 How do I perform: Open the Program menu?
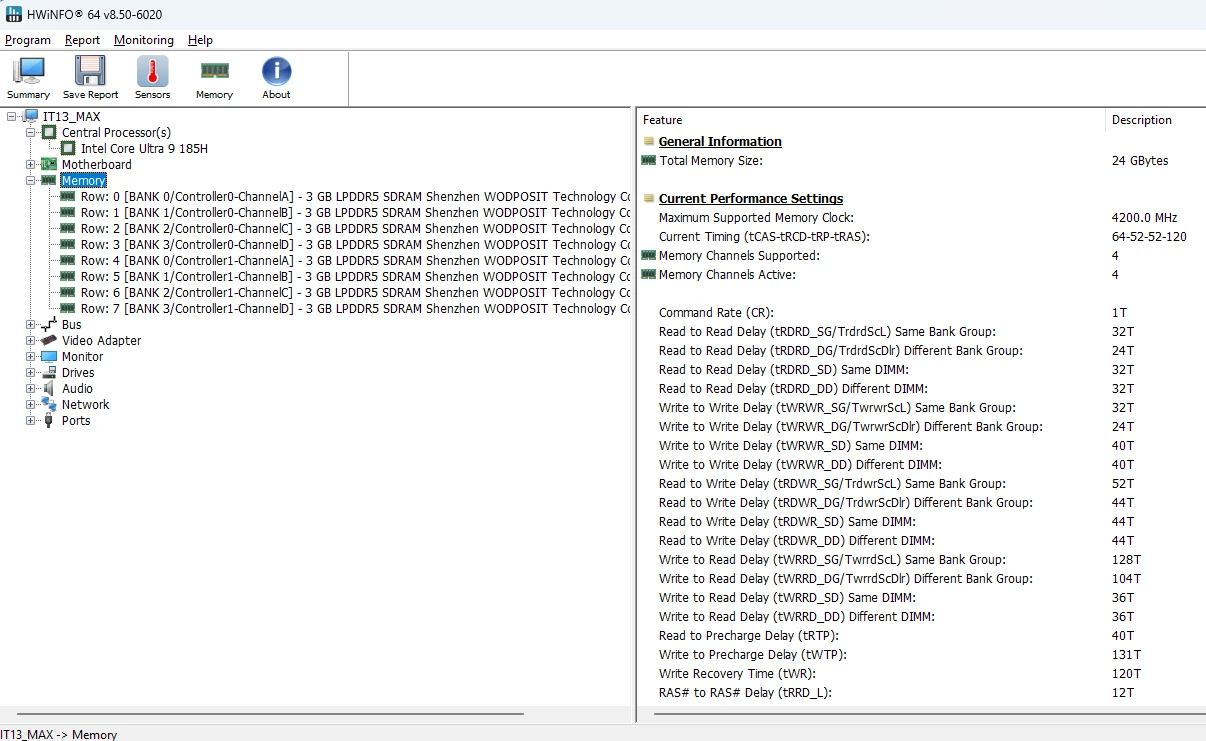click(28, 40)
